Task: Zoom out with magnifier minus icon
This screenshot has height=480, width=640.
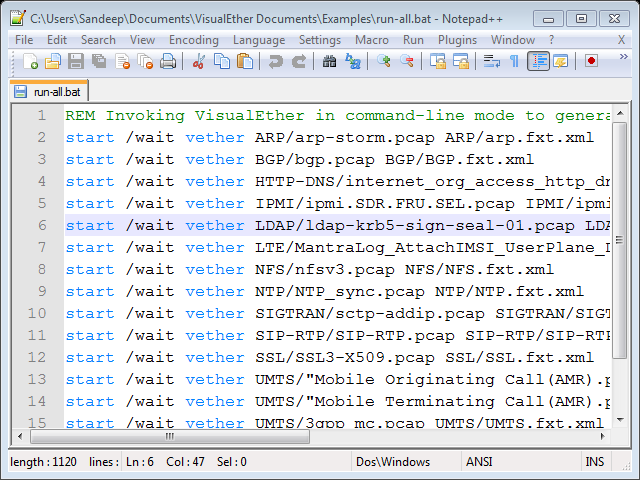Action: (407, 61)
